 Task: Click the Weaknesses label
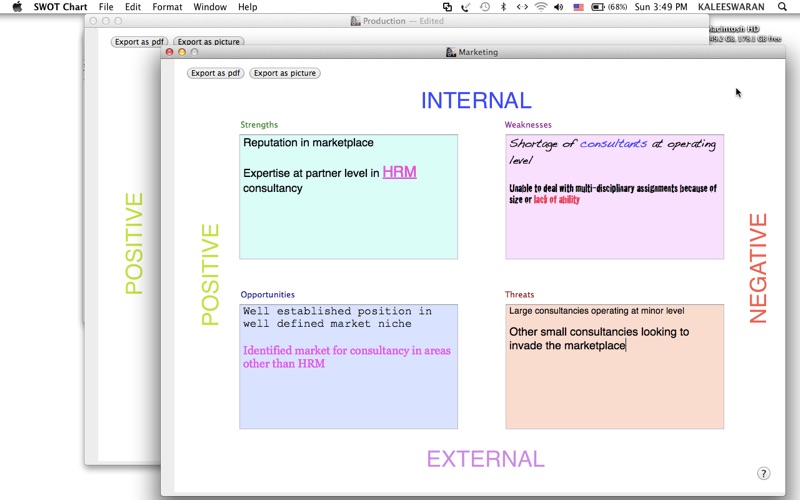[x=528, y=124]
